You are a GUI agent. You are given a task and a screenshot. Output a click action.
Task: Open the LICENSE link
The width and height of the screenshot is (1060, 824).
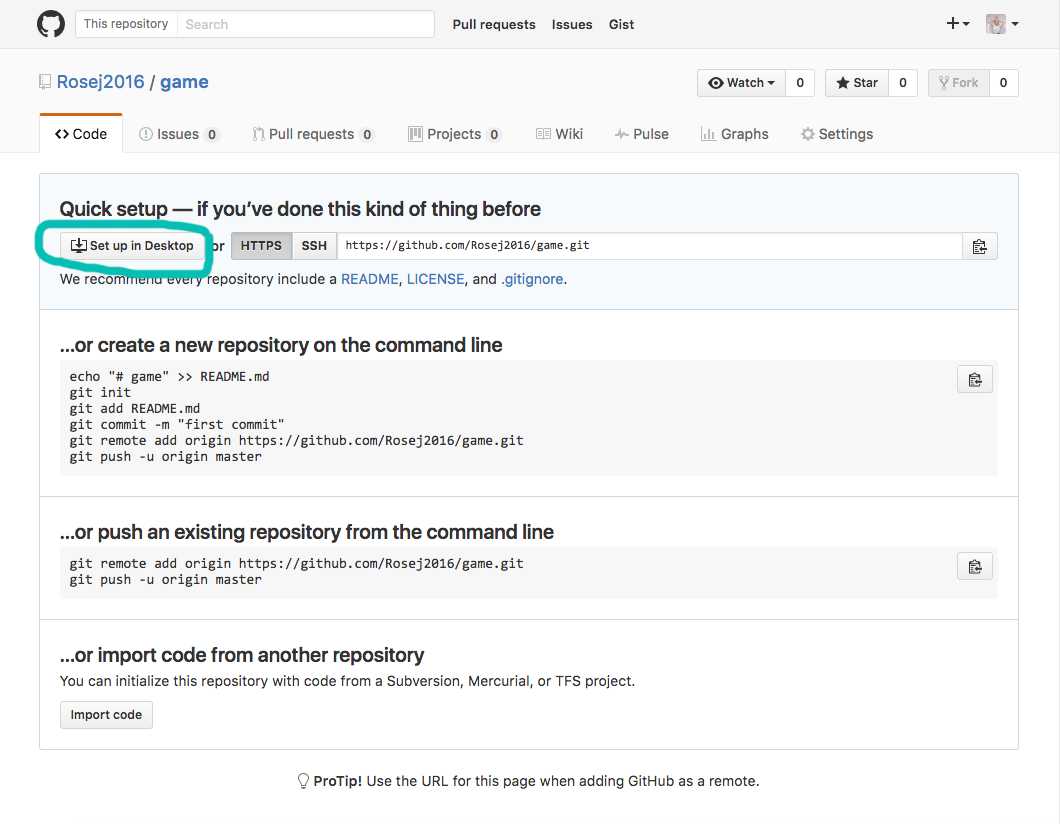click(x=435, y=279)
